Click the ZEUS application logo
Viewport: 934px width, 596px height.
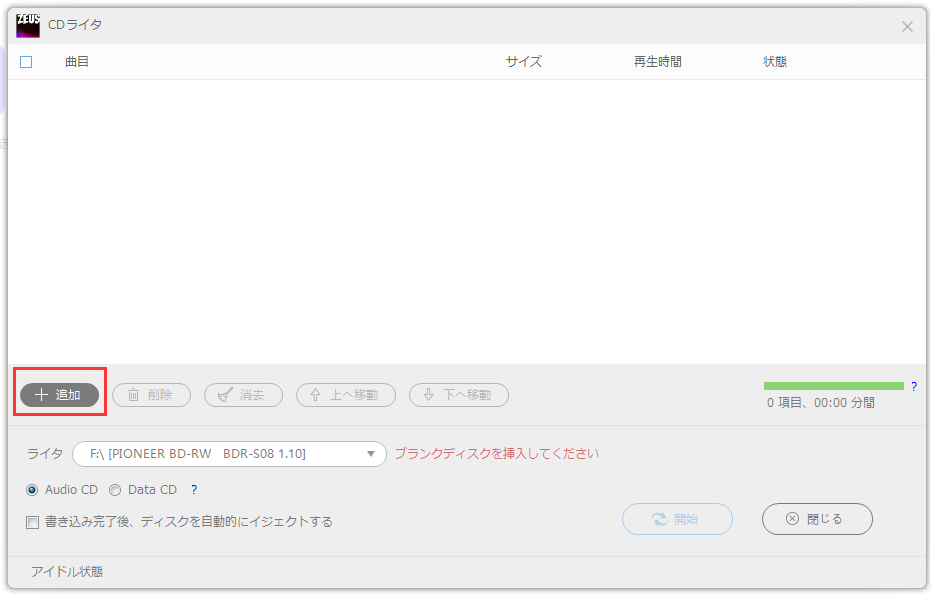(28, 26)
